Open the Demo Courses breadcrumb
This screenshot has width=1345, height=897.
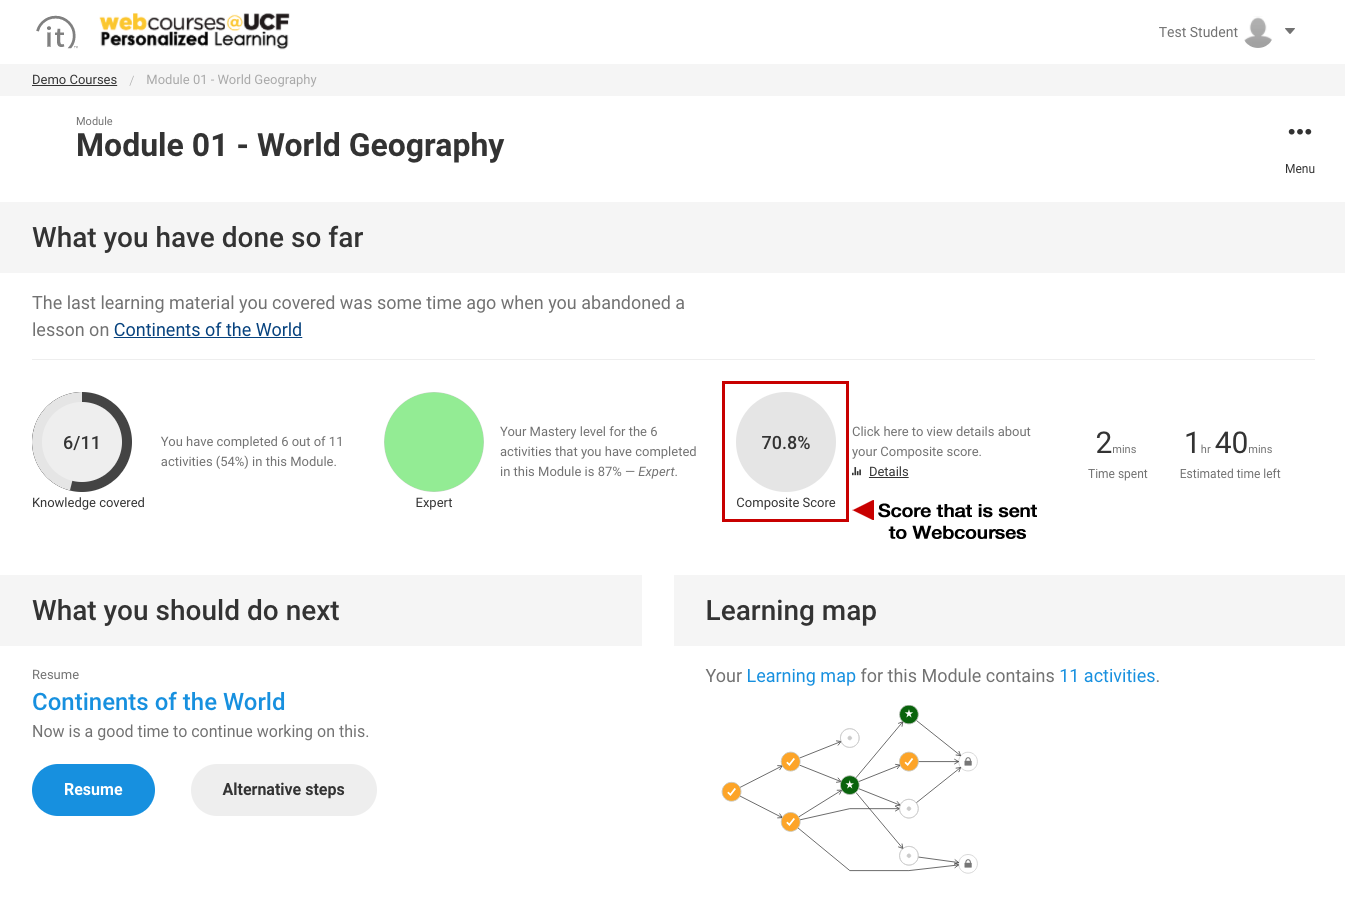point(74,79)
